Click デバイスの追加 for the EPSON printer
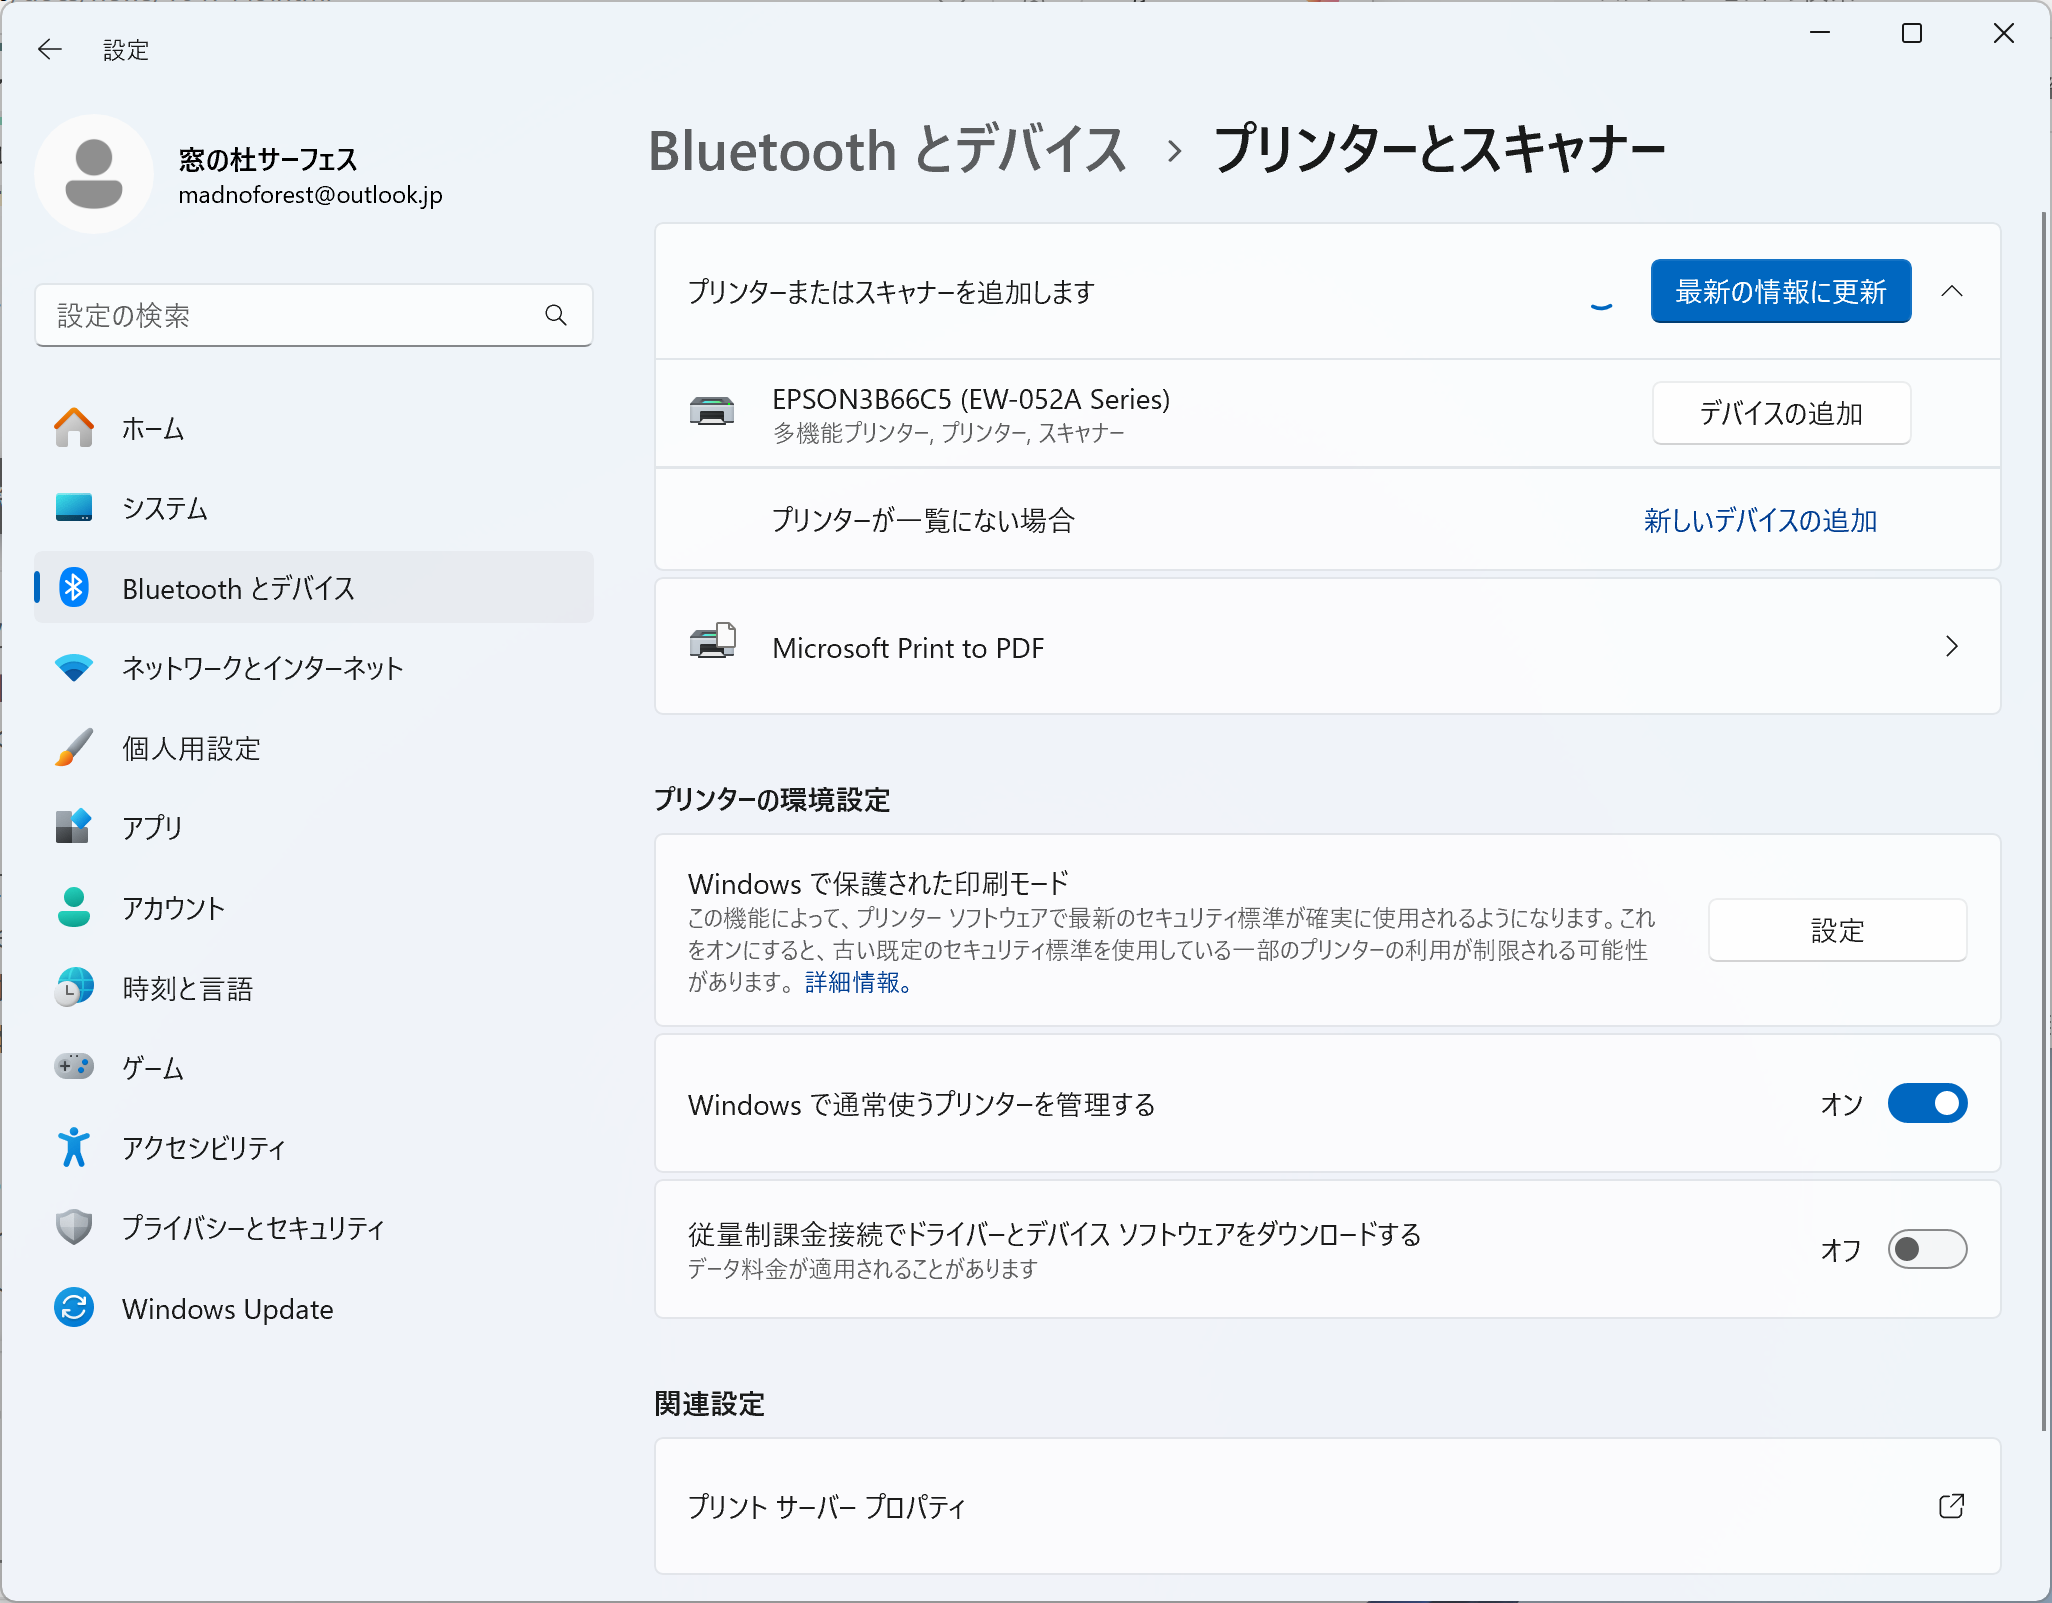 (1780, 412)
